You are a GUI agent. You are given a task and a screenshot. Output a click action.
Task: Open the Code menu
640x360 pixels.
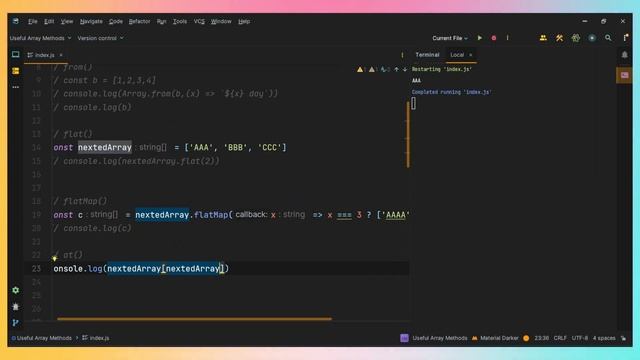tap(116, 21)
